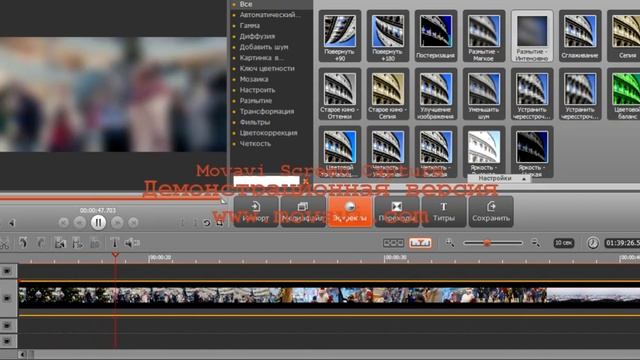
Task: Choose the Сглаживание effect
Action: (580, 36)
